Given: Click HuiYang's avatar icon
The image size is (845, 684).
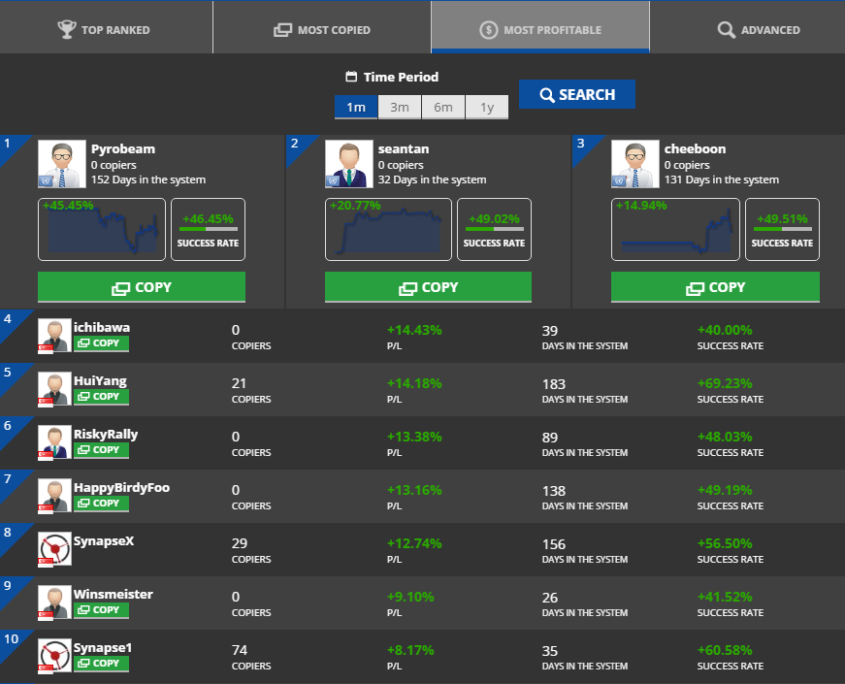Looking at the screenshot, I should [x=54, y=388].
